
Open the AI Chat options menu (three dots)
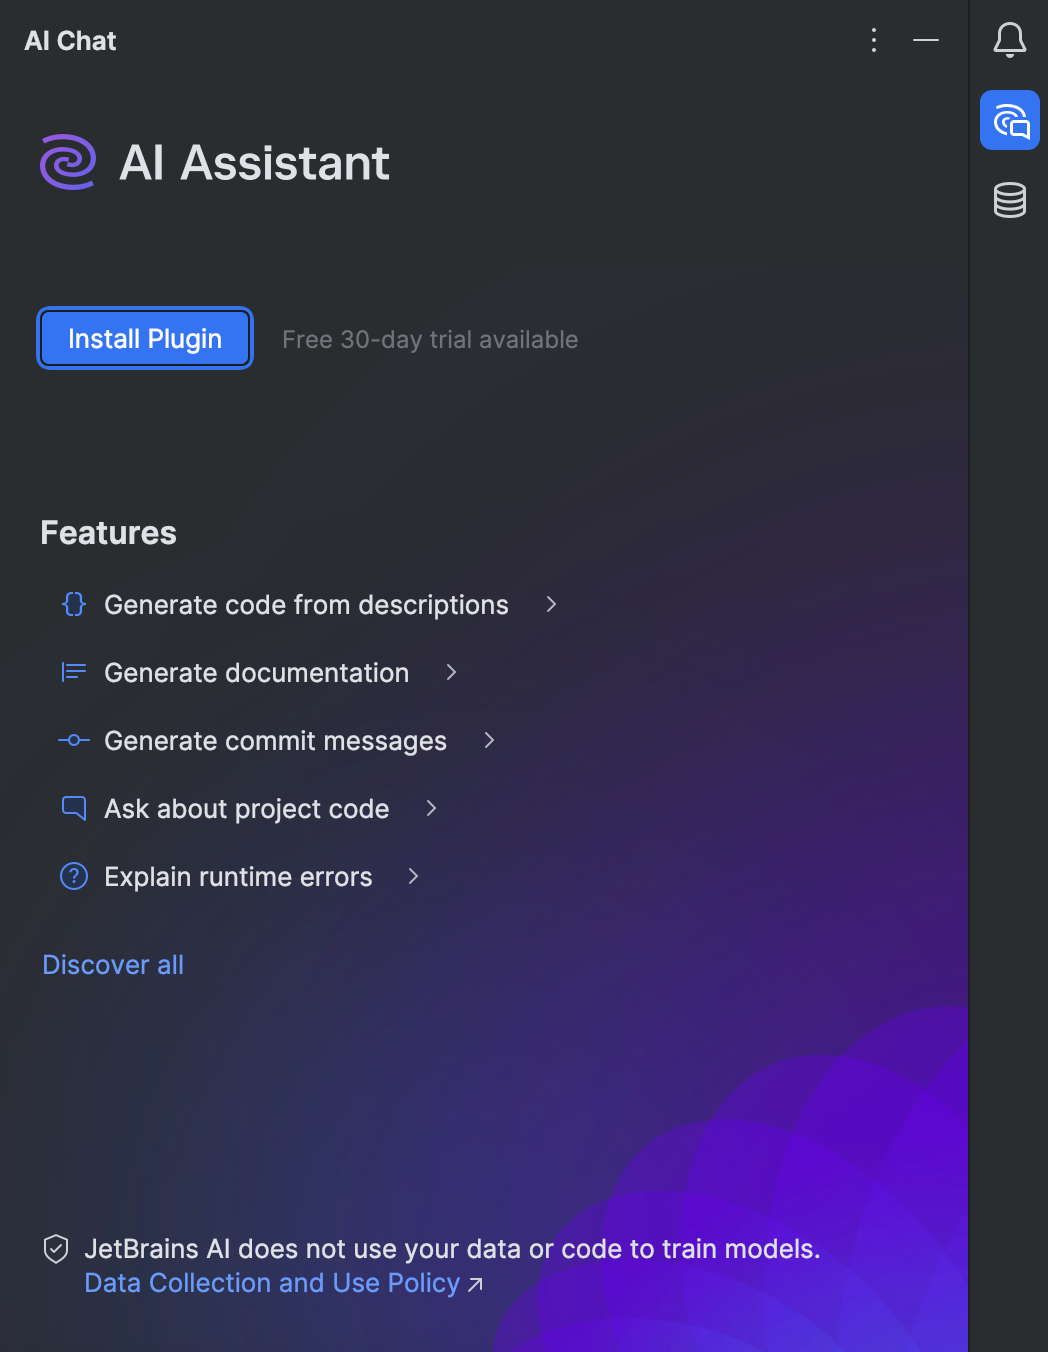tap(874, 40)
